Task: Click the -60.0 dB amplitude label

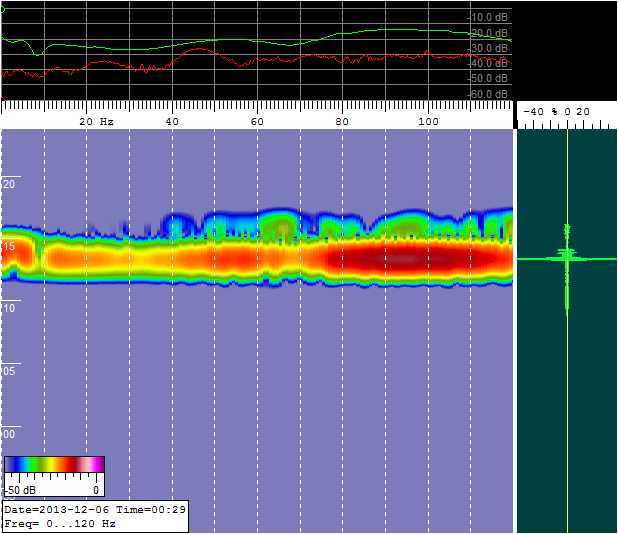Action: click(x=488, y=94)
